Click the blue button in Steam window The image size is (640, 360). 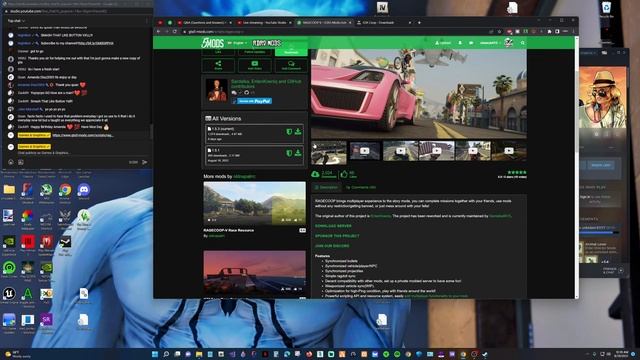[x=600, y=165]
